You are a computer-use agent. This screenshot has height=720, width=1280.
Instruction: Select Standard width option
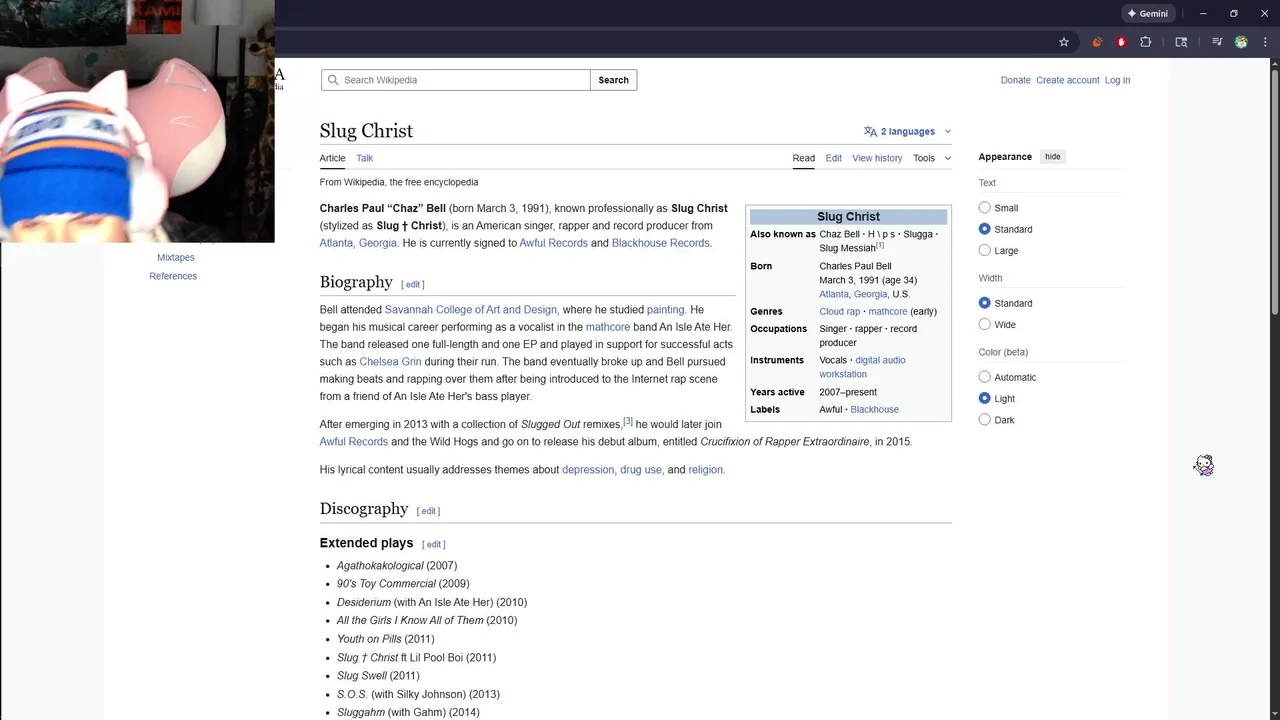pos(984,303)
